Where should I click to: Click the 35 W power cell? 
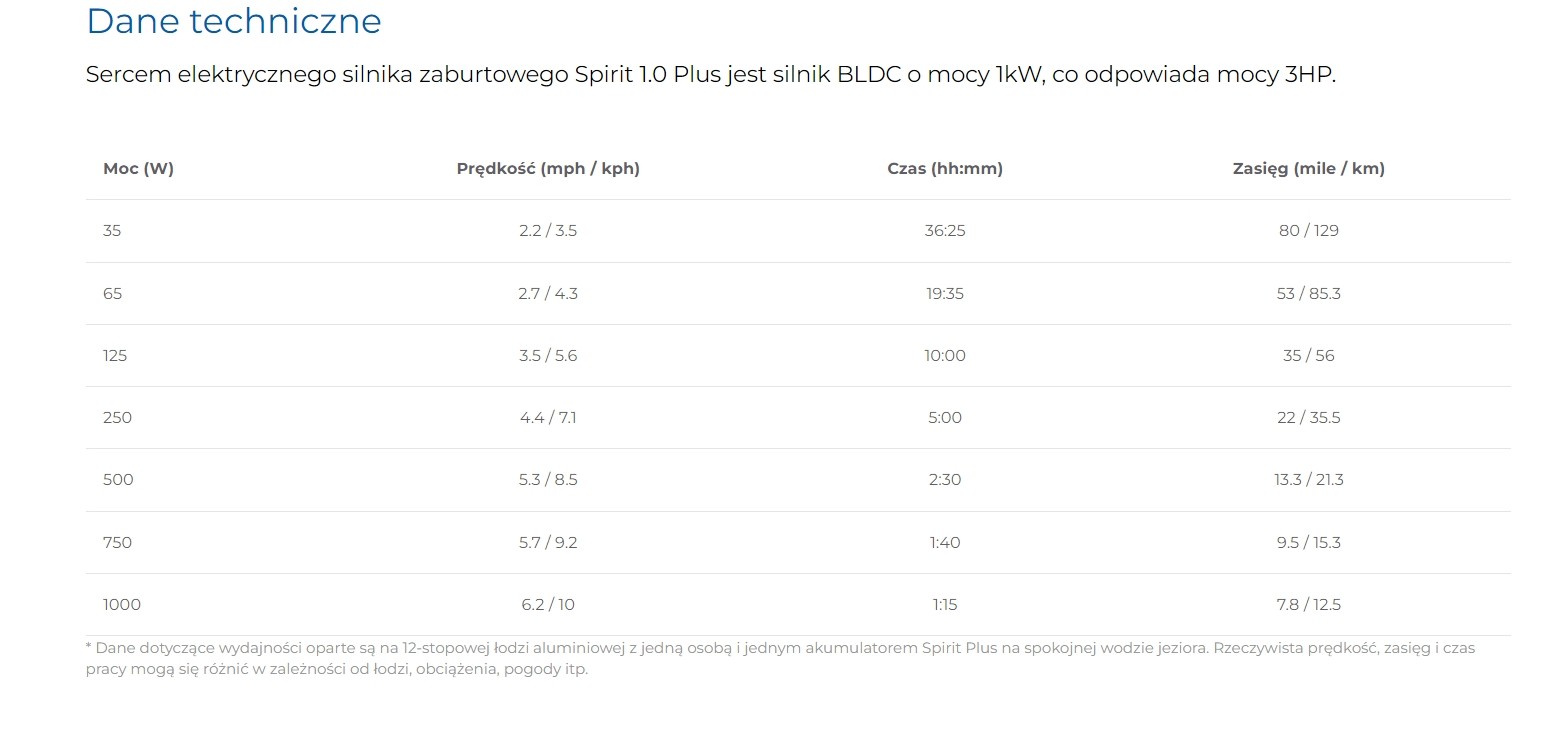pyautogui.click(x=112, y=231)
